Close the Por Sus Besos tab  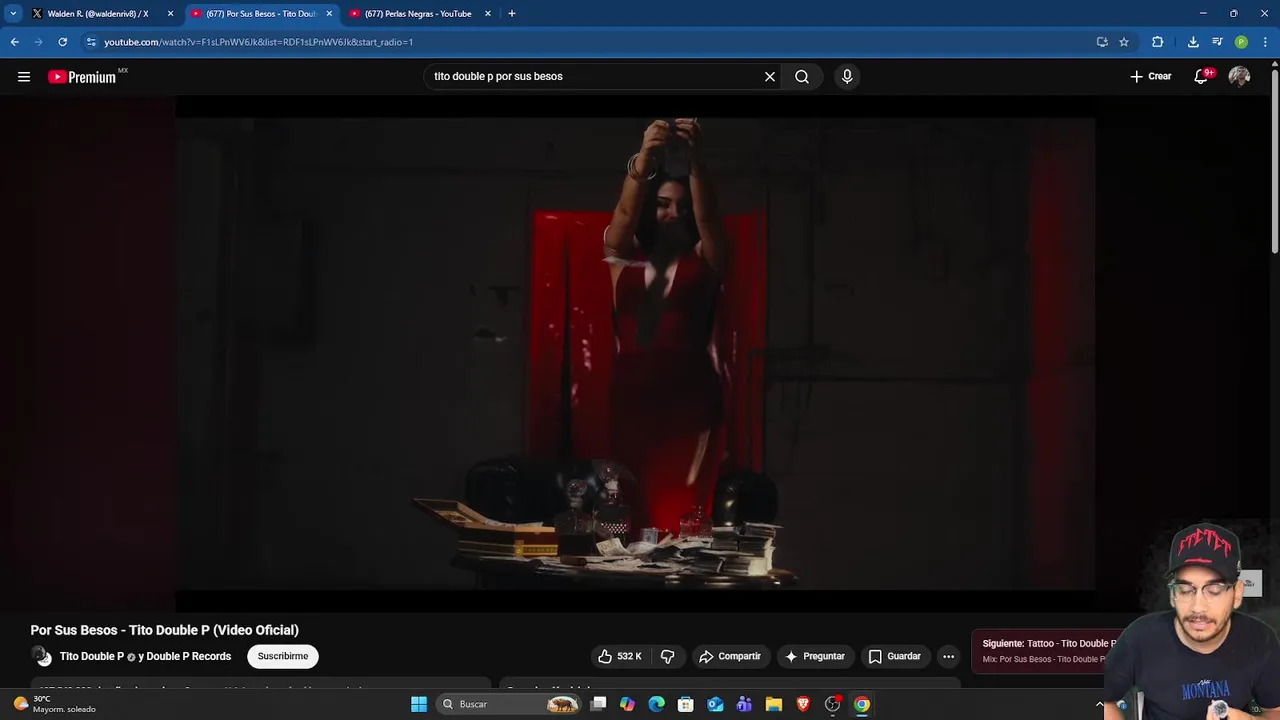pyautogui.click(x=329, y=14)
